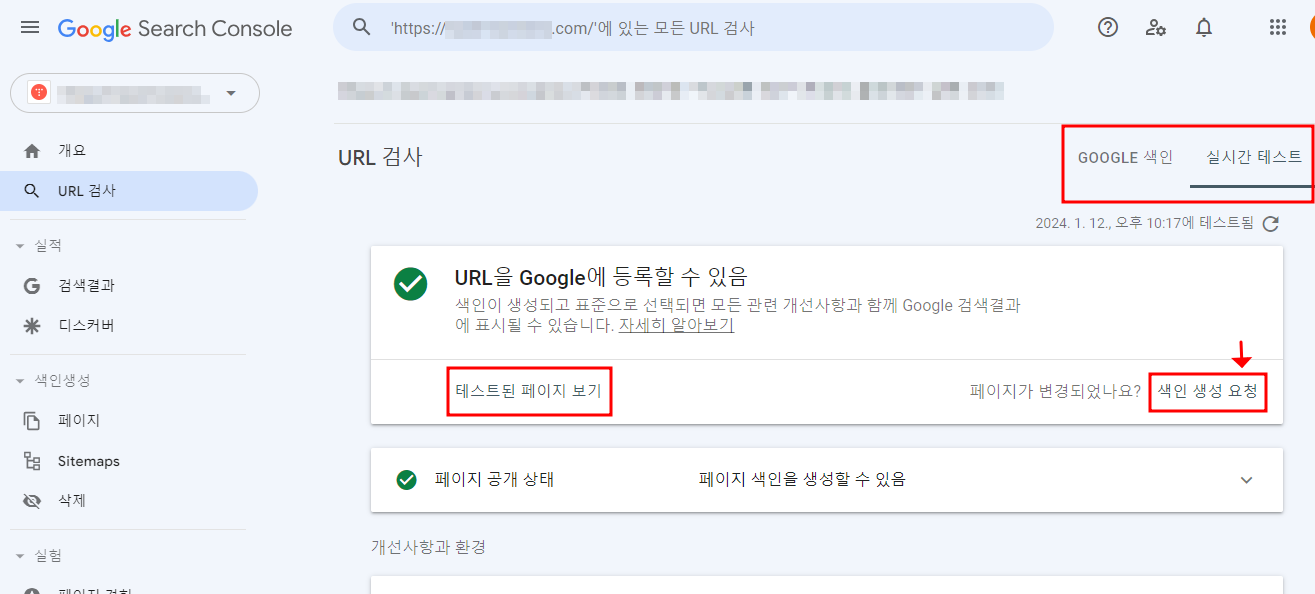Click the pages icon beside 페이지
The height and width of the screenshot is (594, 1315).
click(32, 421)
